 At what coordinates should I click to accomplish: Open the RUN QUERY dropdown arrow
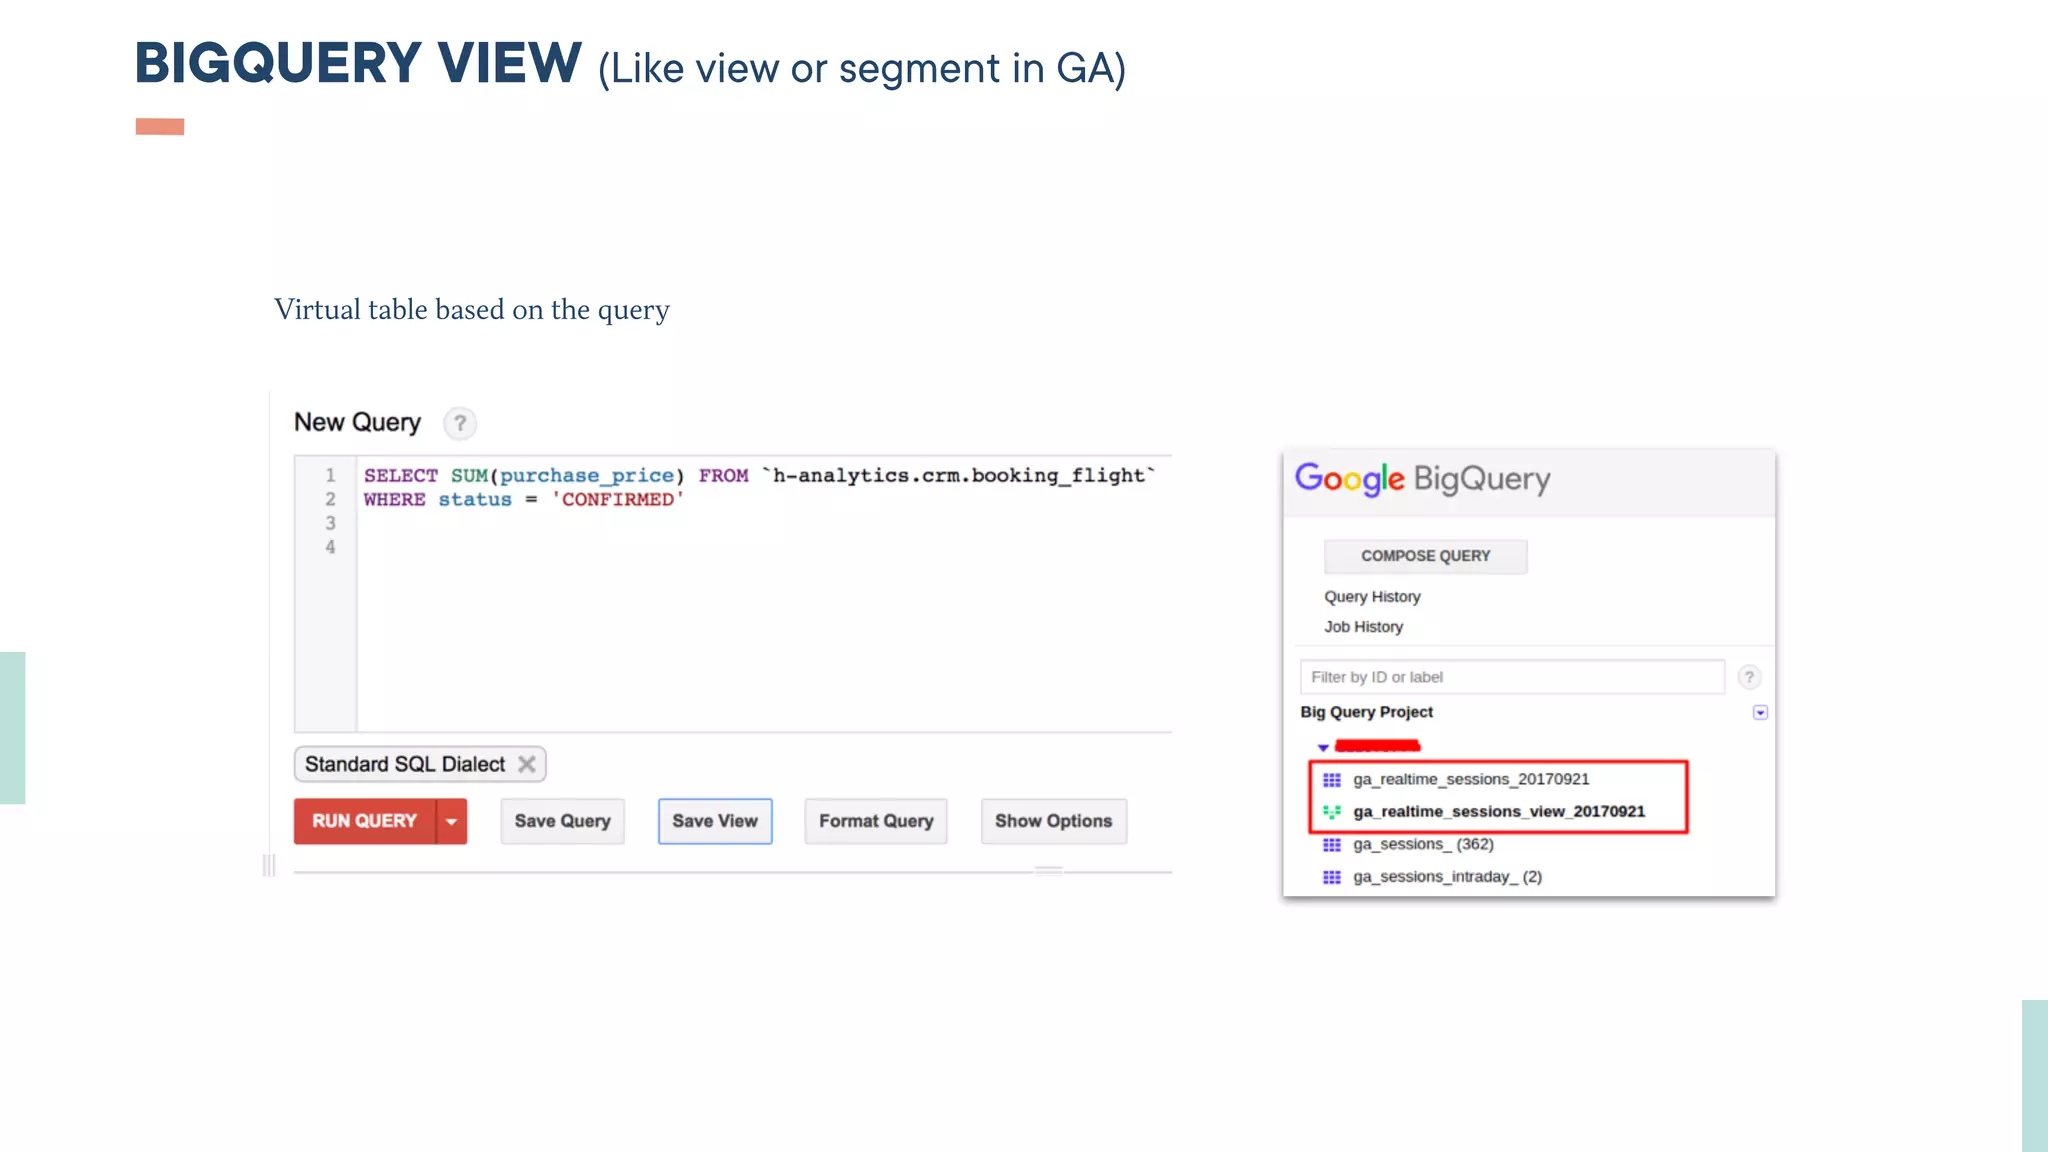[x=452, y=821]
